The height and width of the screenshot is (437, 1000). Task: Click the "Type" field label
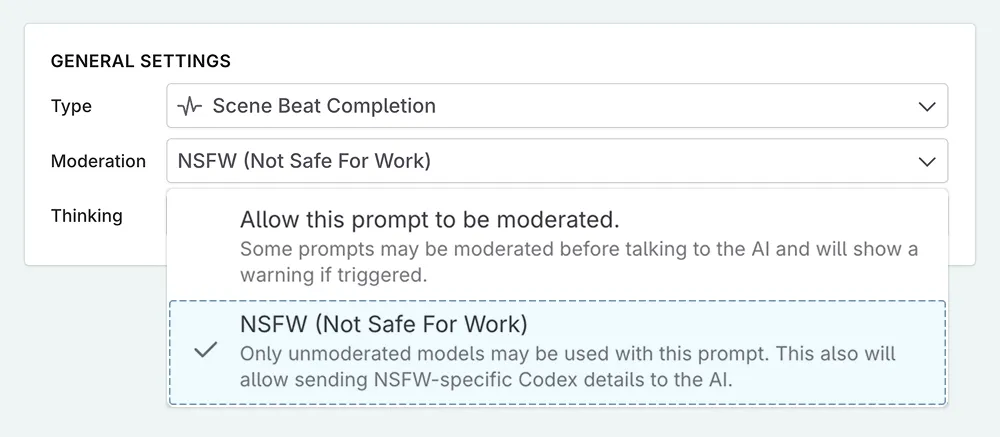[x=71, y=106]
